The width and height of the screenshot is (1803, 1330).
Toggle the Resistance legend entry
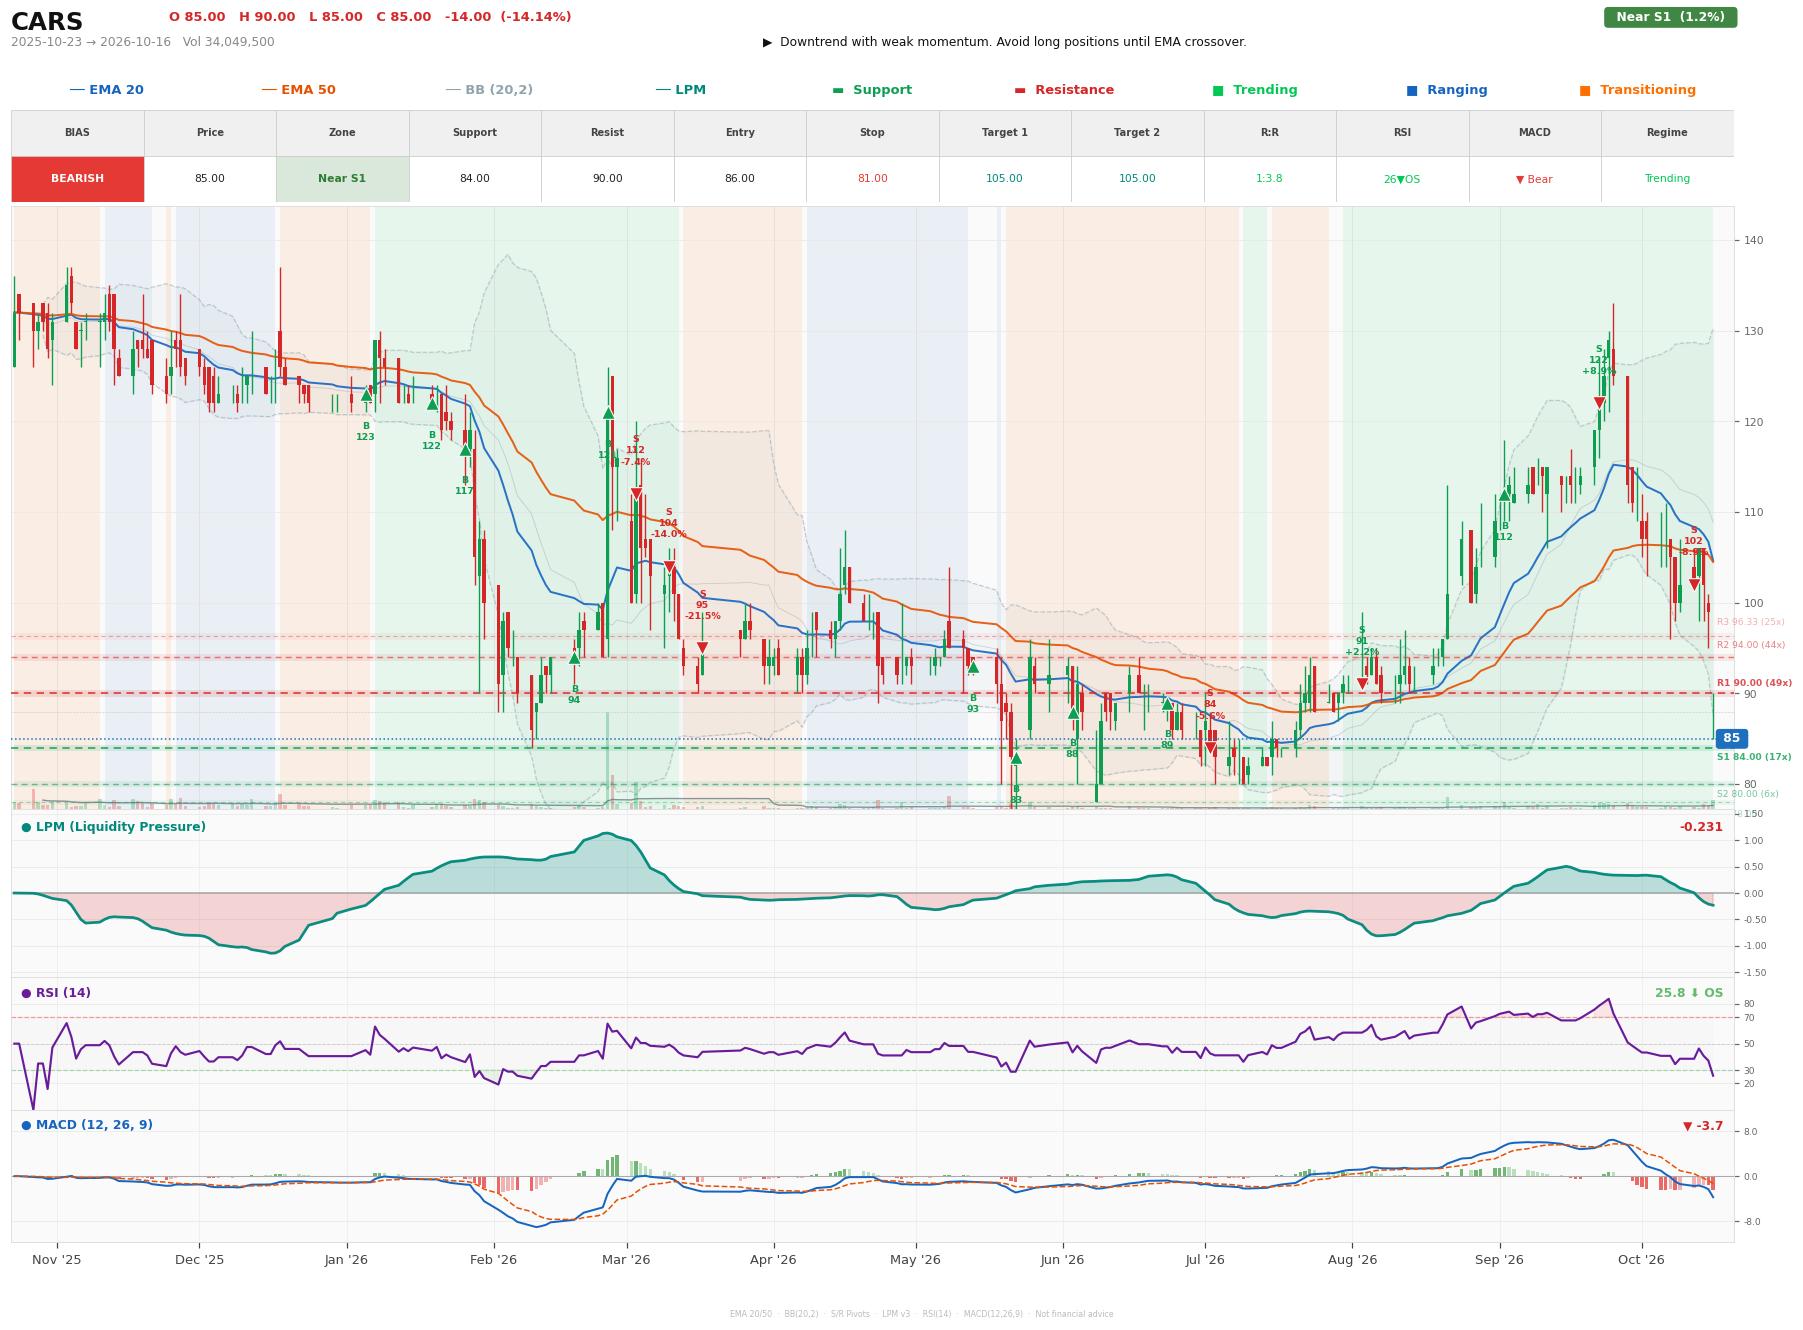click(x=1064, y=90)
